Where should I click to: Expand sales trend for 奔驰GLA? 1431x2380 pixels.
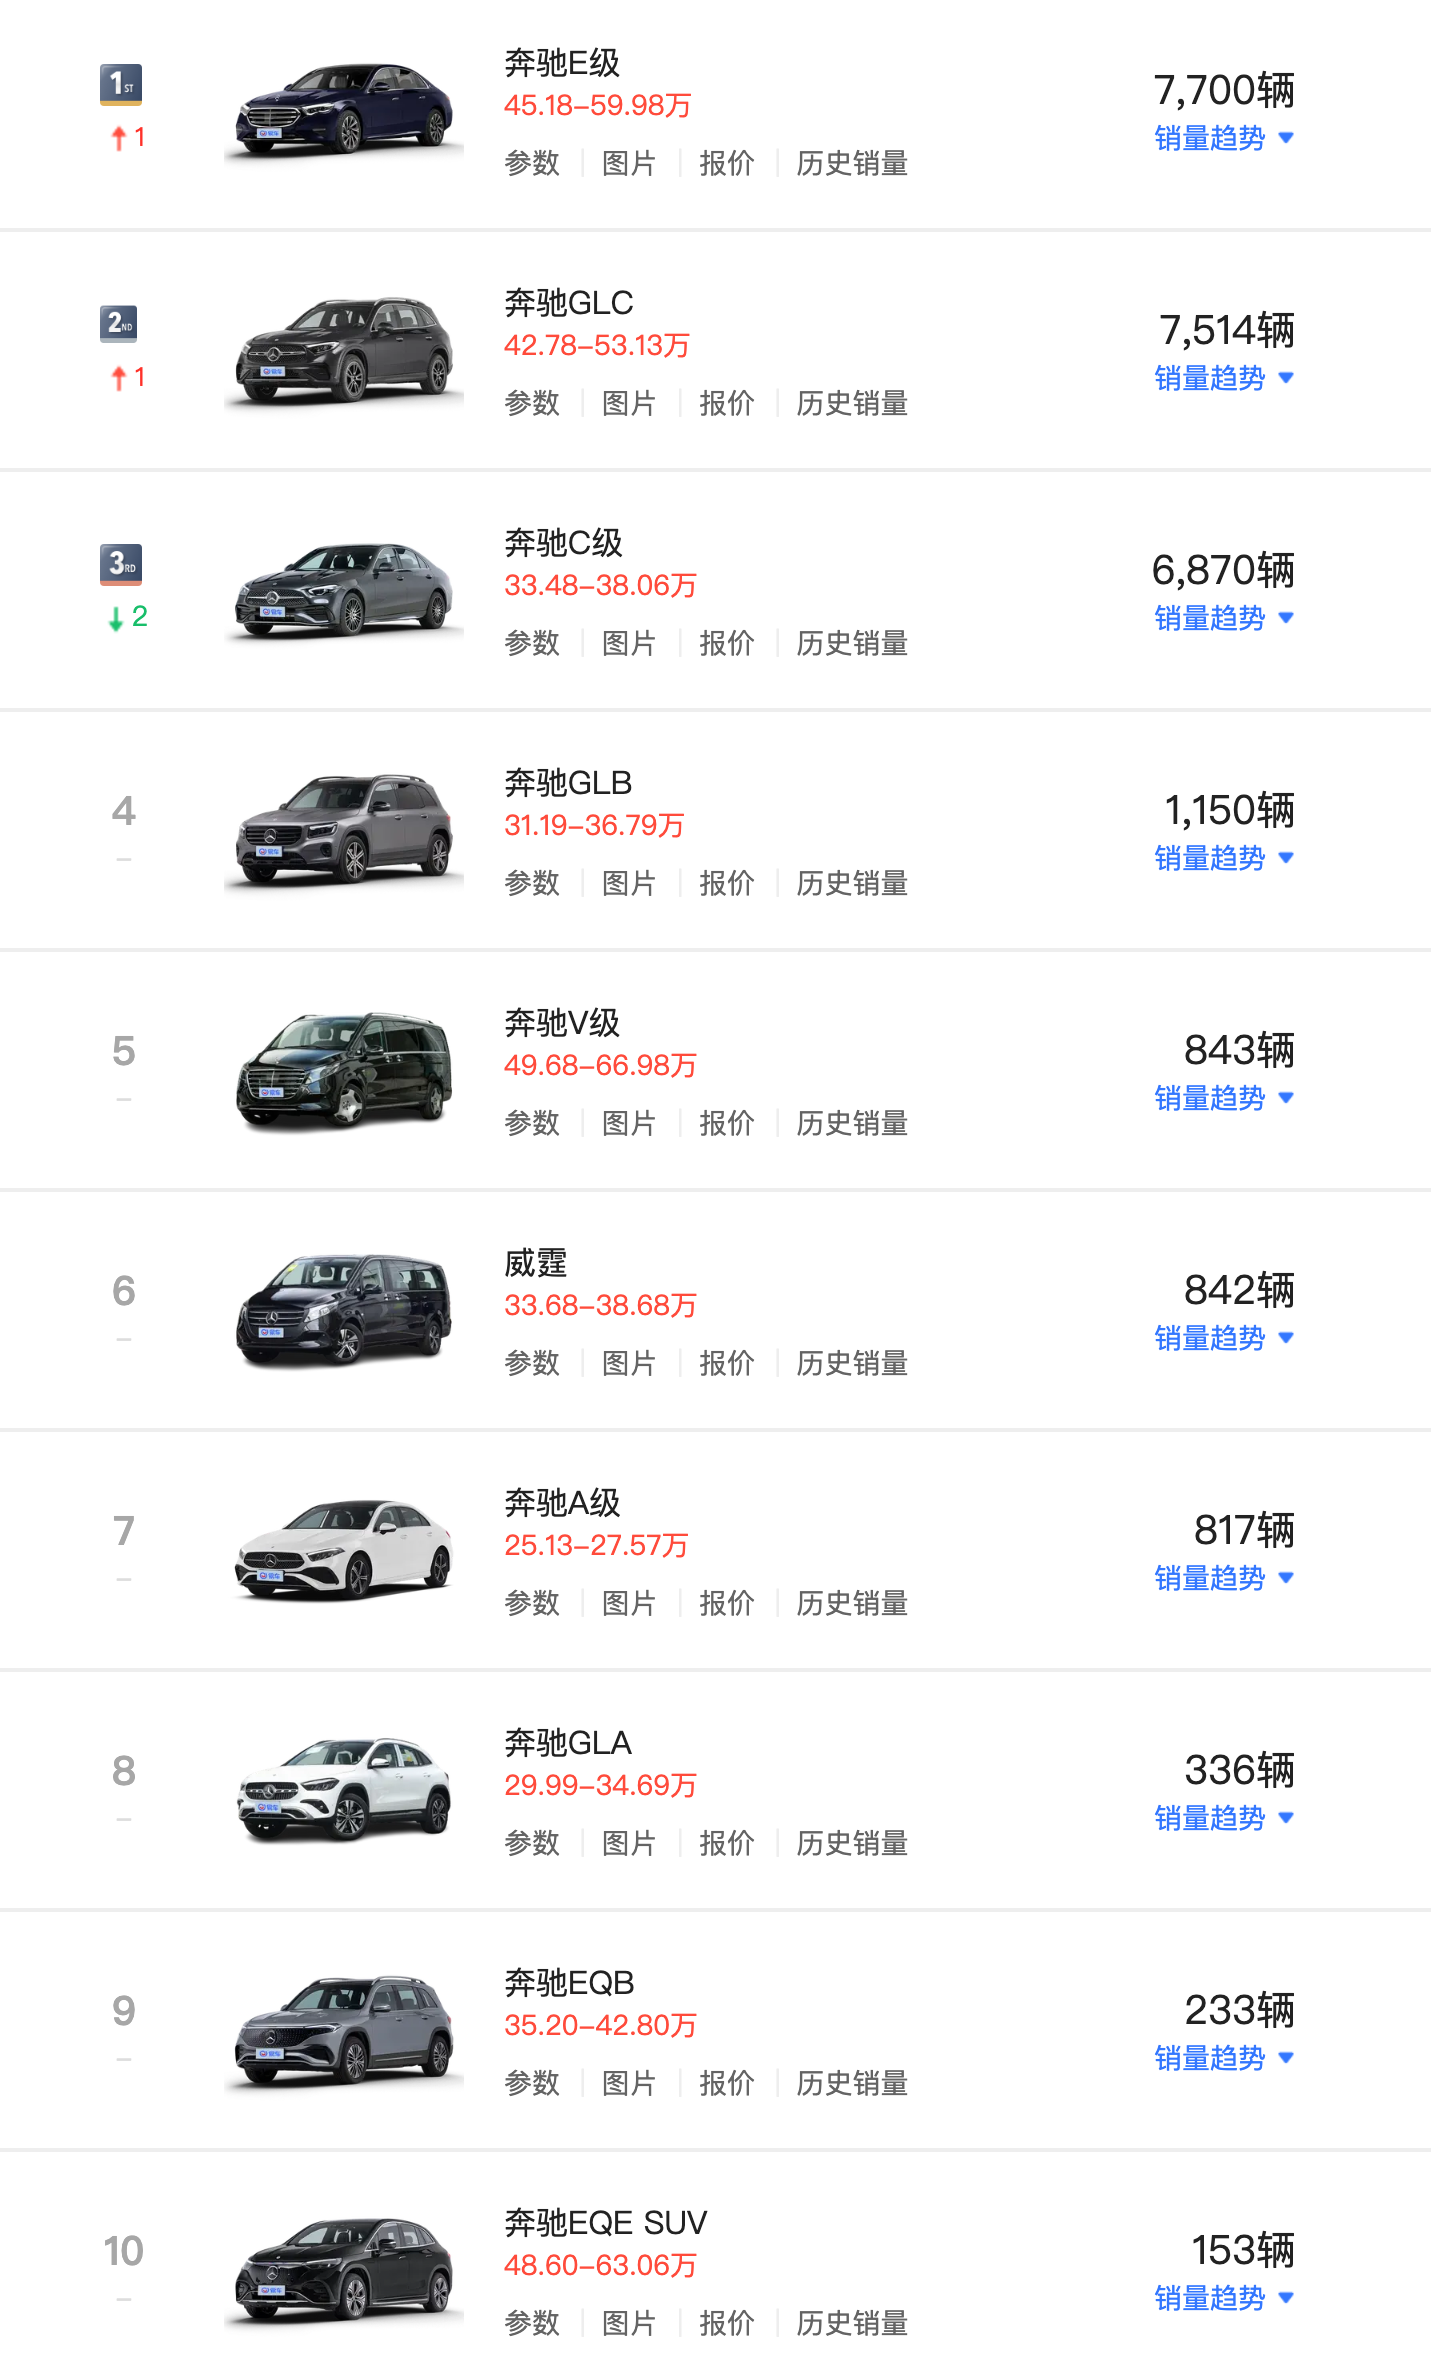coord(1223,1818)
